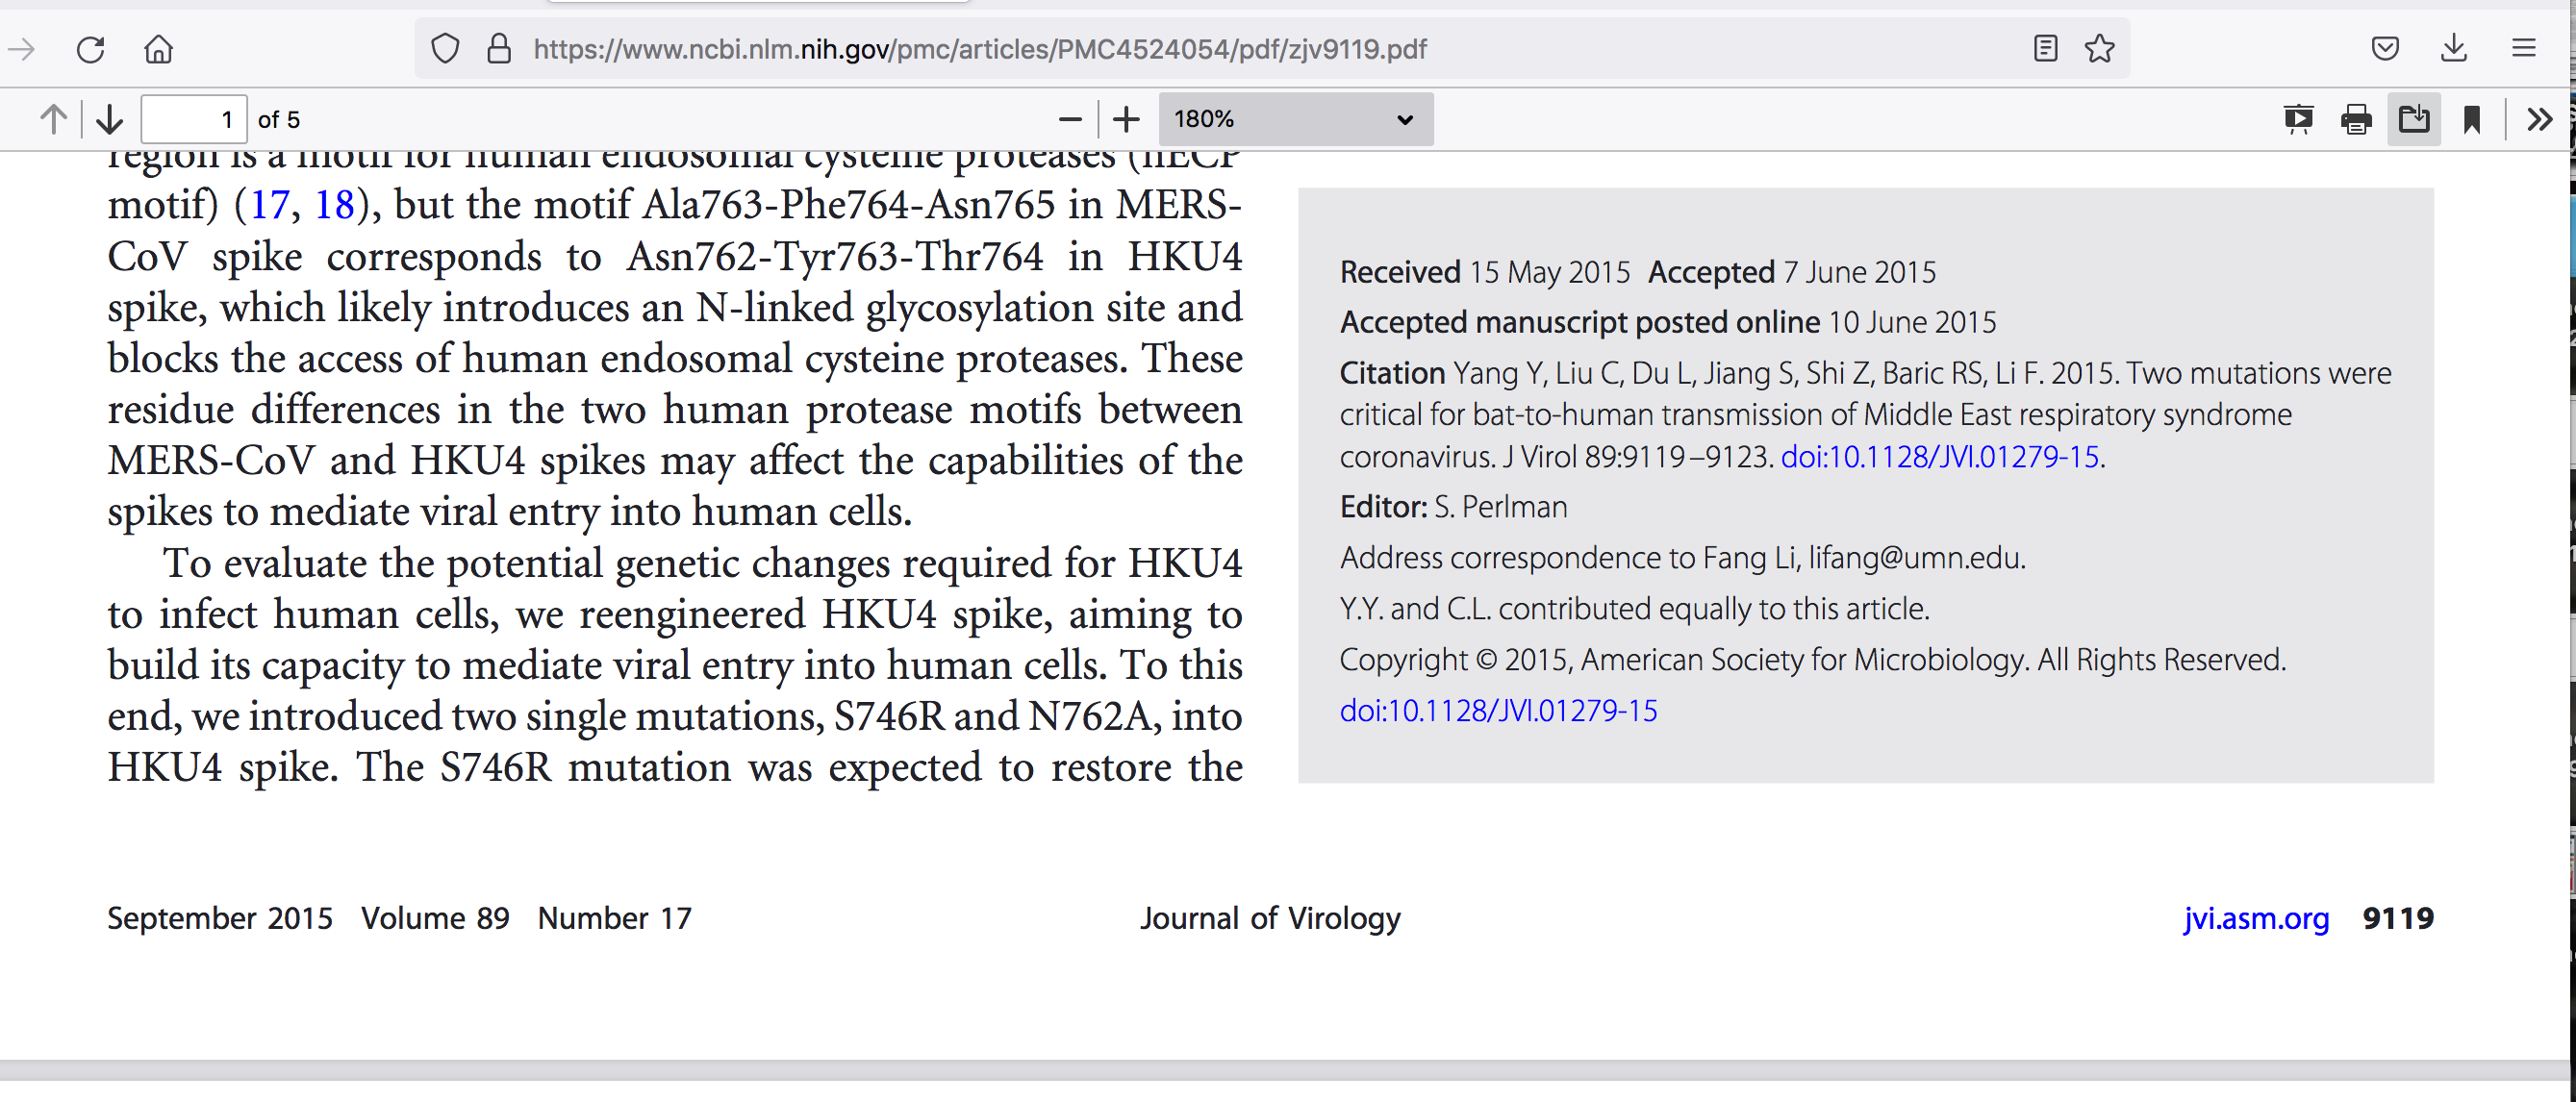2576x1102 pixels.
Task: Expand the PDF viewer tools menu
Action: tap(2539, 120)
